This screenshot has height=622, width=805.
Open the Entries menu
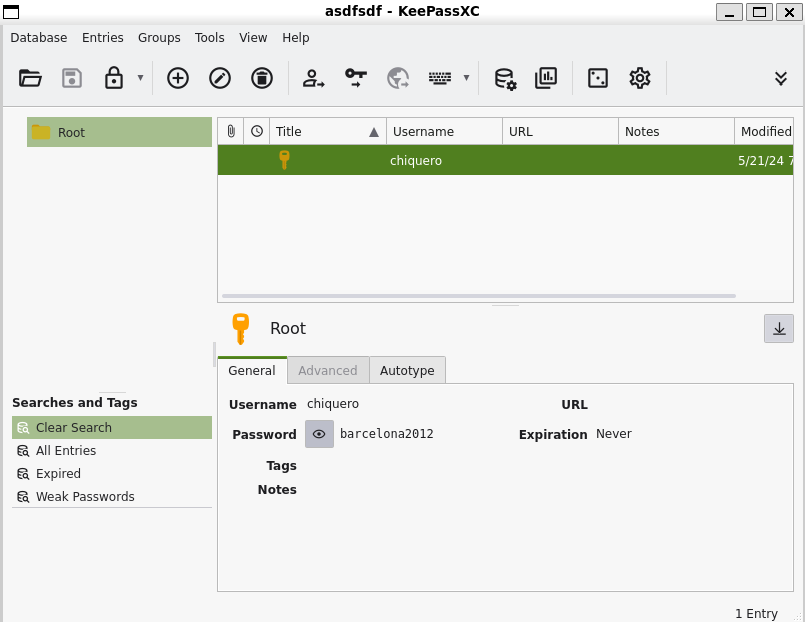(x=103, y=37)
